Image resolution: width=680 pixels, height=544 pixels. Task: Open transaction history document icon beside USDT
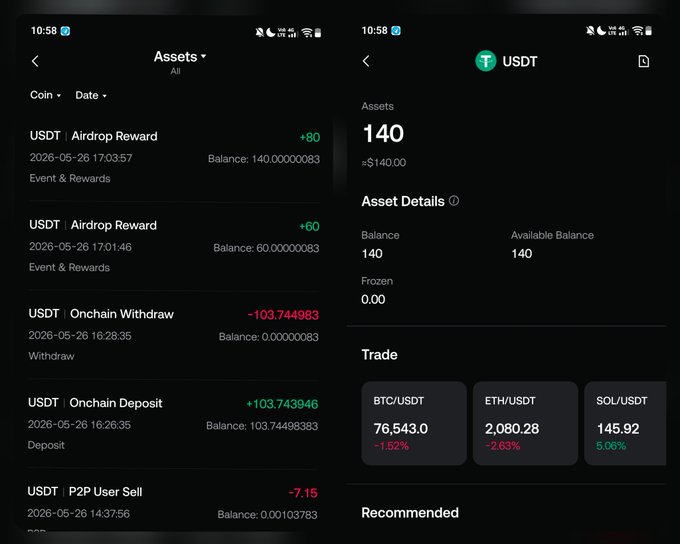tap(644, 61)
